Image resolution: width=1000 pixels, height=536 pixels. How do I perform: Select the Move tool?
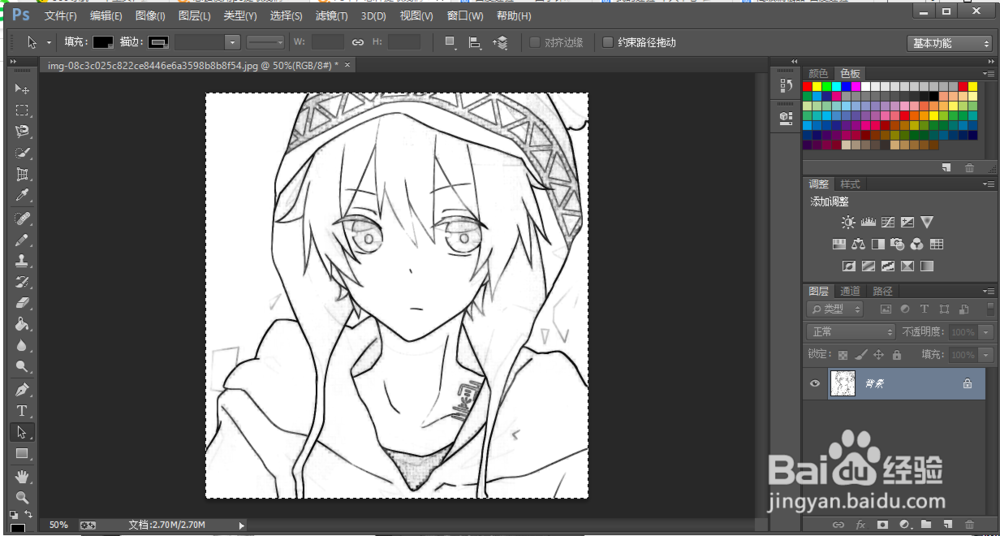pos(22,89)
